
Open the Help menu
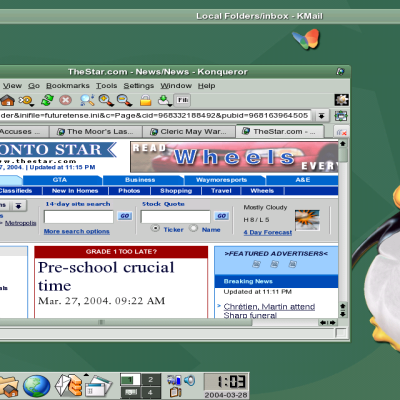(x=206, y=86)
